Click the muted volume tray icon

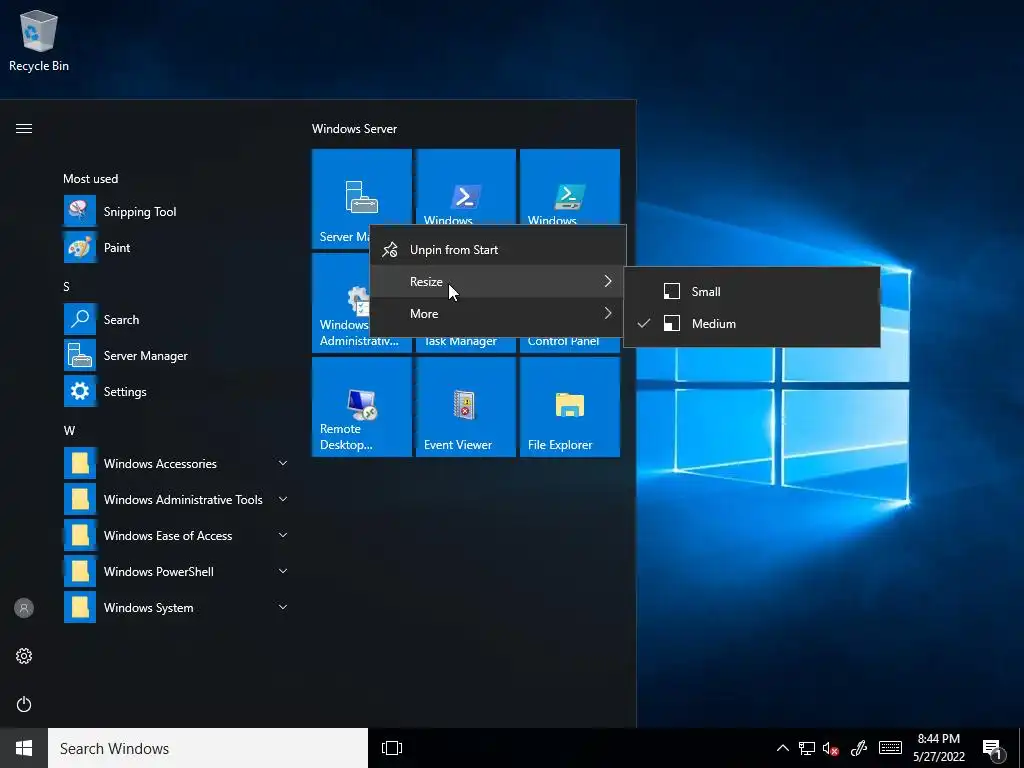click(x=831, y=748)
